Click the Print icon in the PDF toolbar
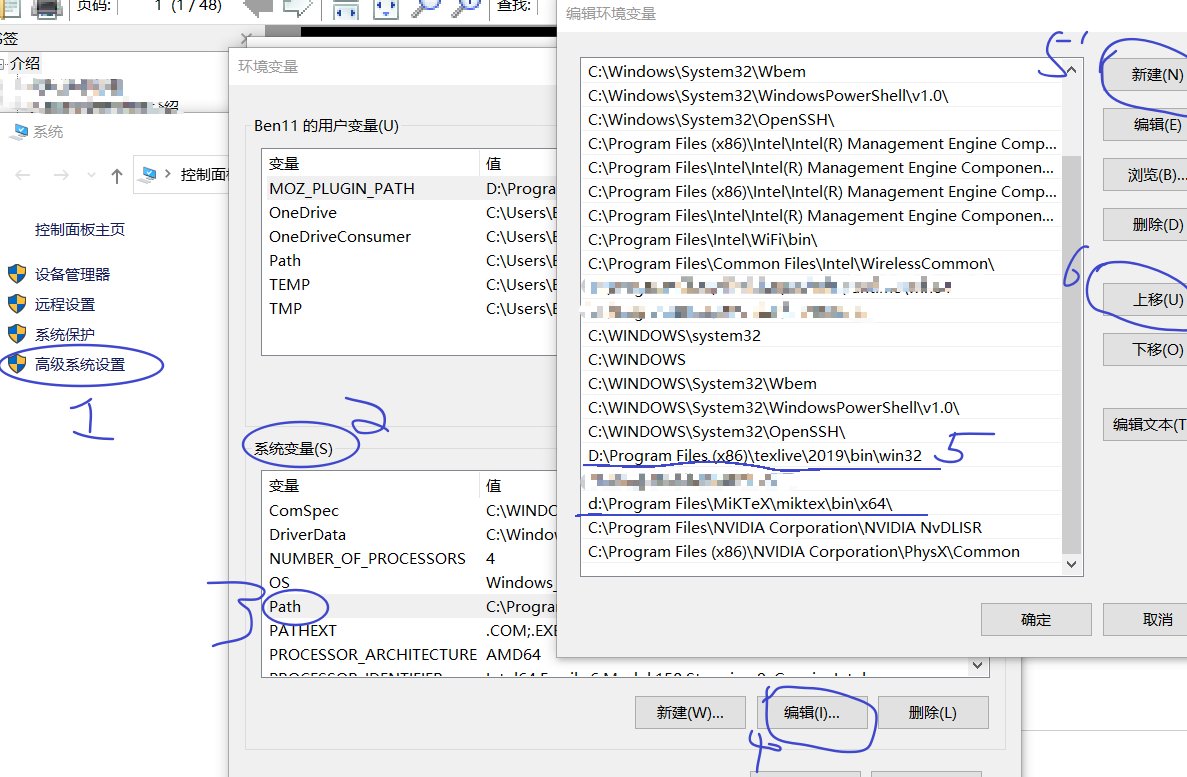The width and height of the screenshot is (1187, 777). (x=45, y=11)
